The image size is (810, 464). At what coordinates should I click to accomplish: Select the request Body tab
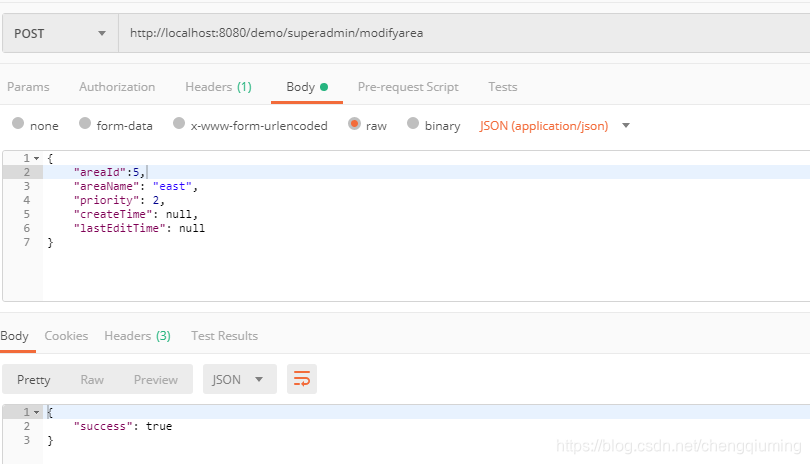coord(307,87)
